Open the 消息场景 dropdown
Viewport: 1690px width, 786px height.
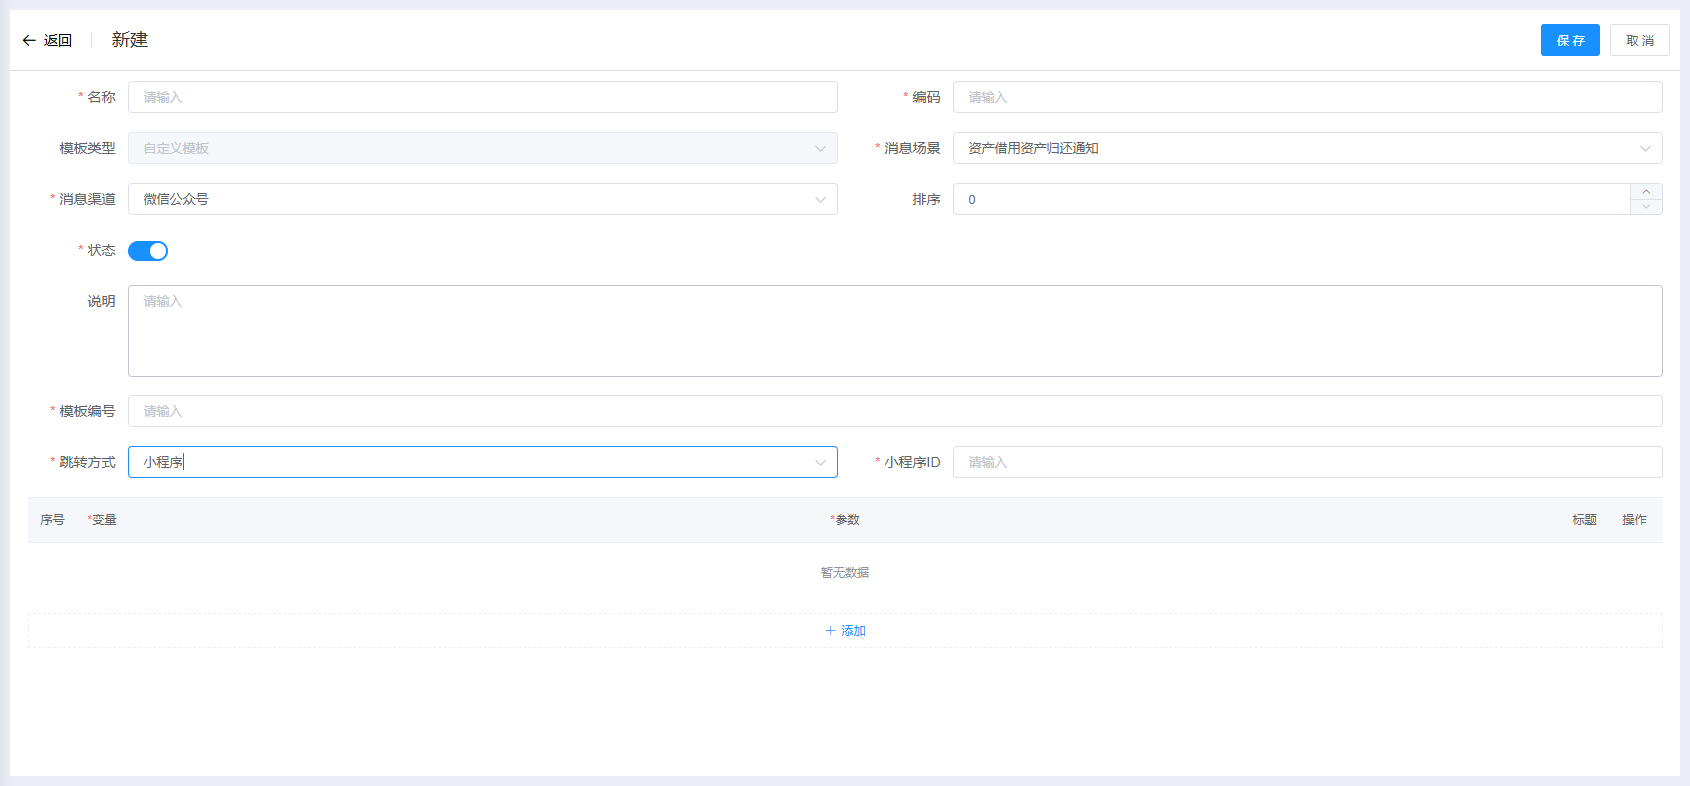(x=1306, y=148)
